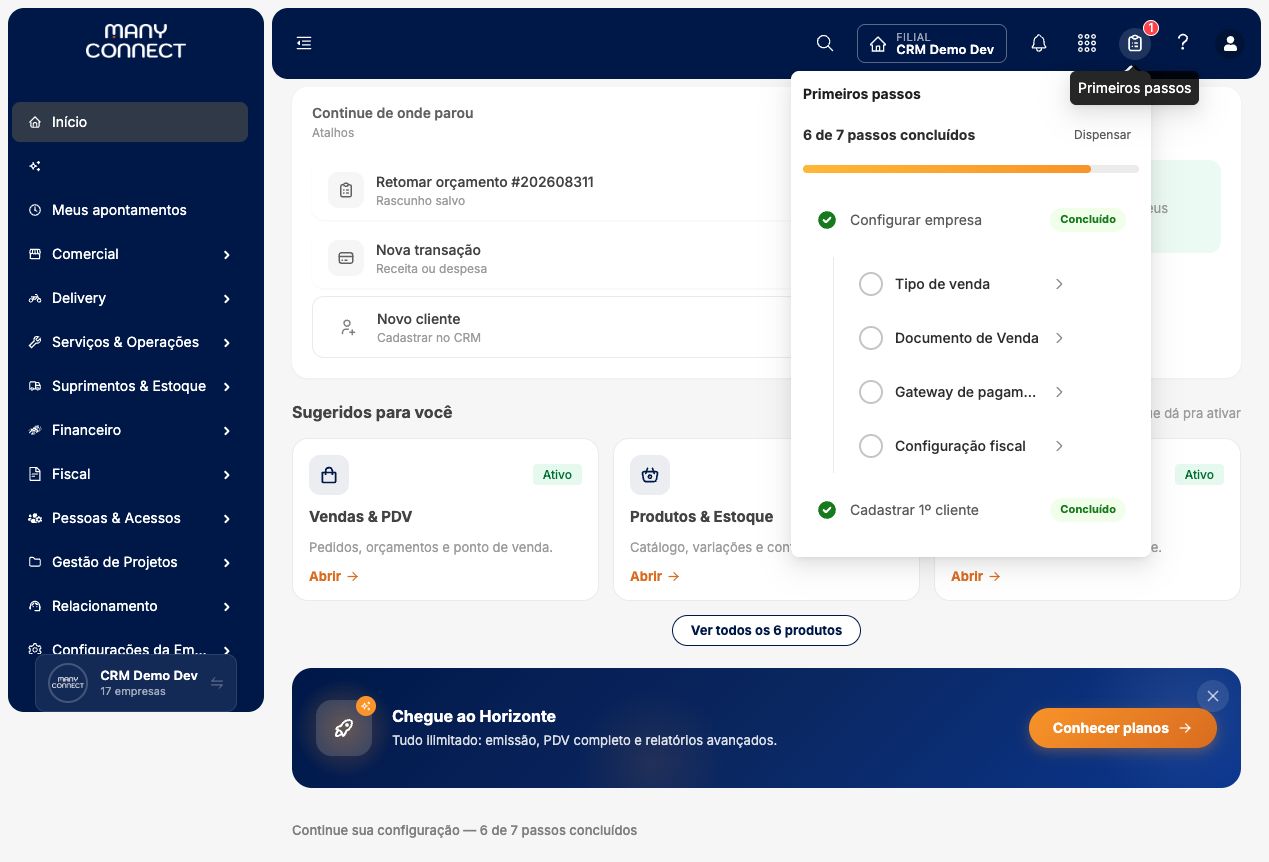This screenshot has width=1269, height=862.
Task: Click the rocket icon in the Horizonte banner
Action: tap(344, 728)
